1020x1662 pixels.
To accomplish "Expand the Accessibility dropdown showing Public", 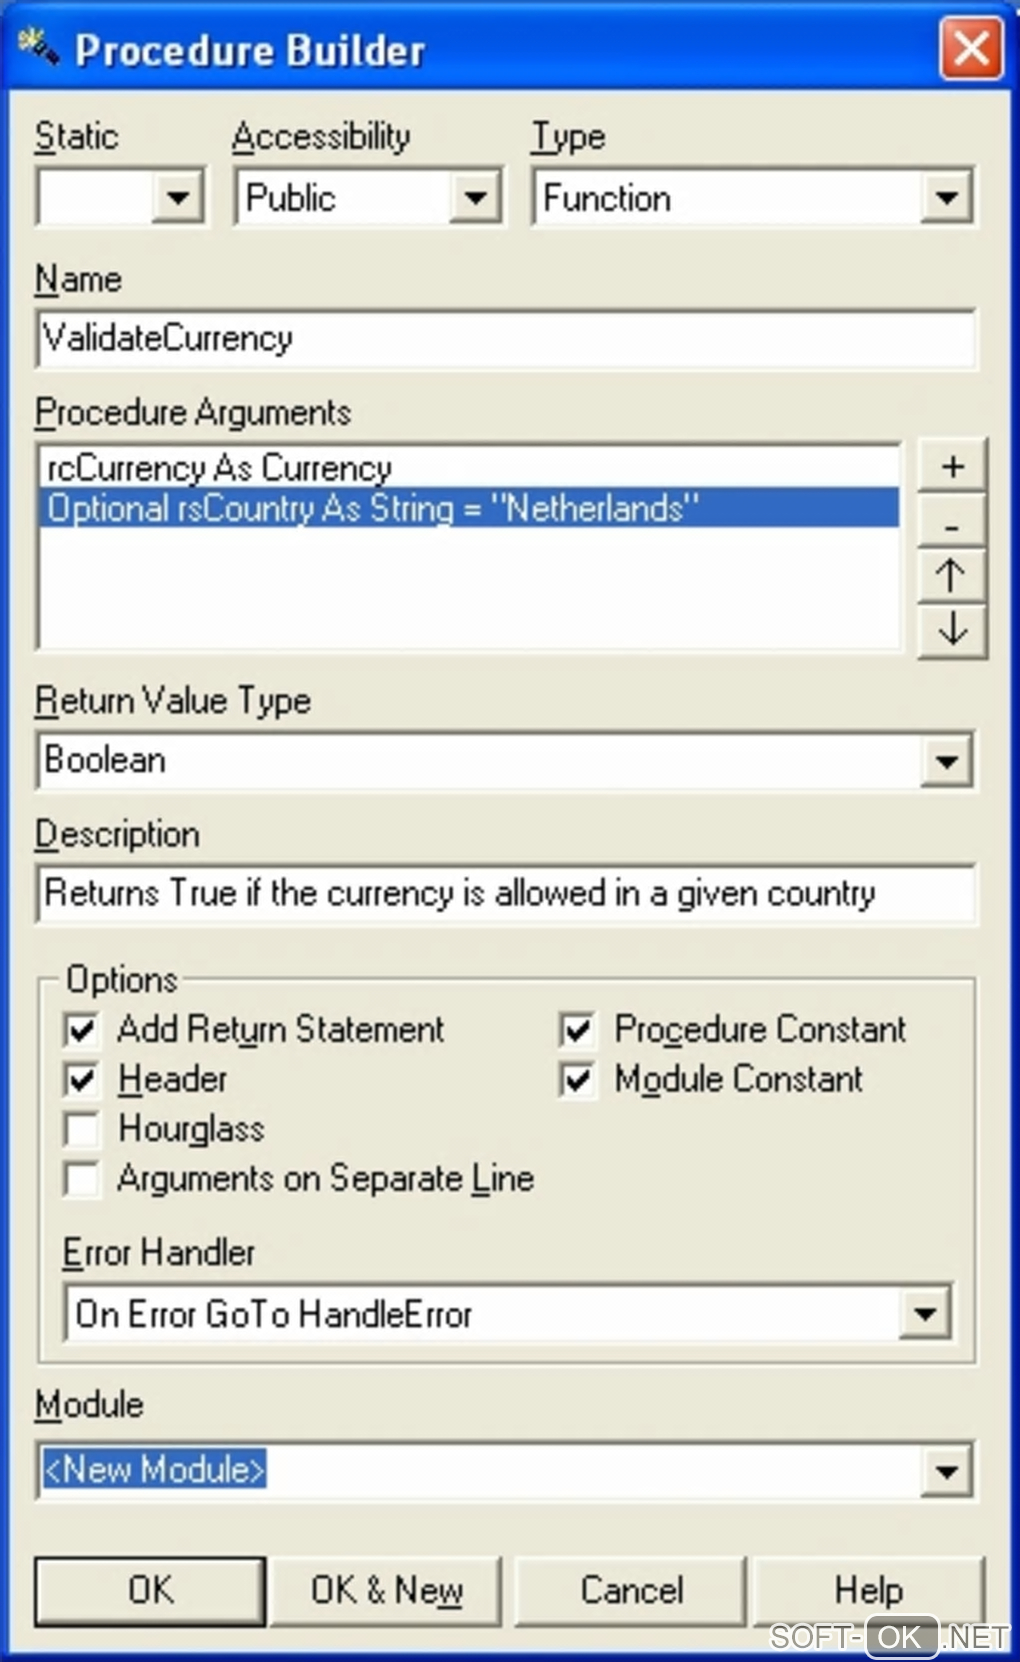I will coord(475,197).
